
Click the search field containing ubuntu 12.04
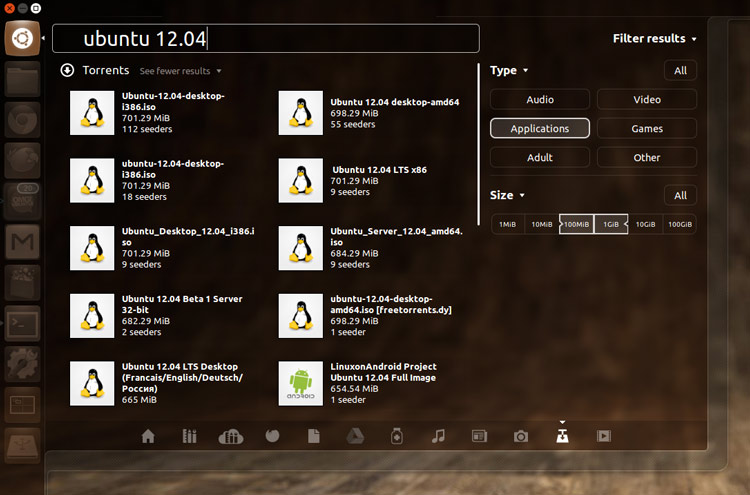[x=265, y=38]
